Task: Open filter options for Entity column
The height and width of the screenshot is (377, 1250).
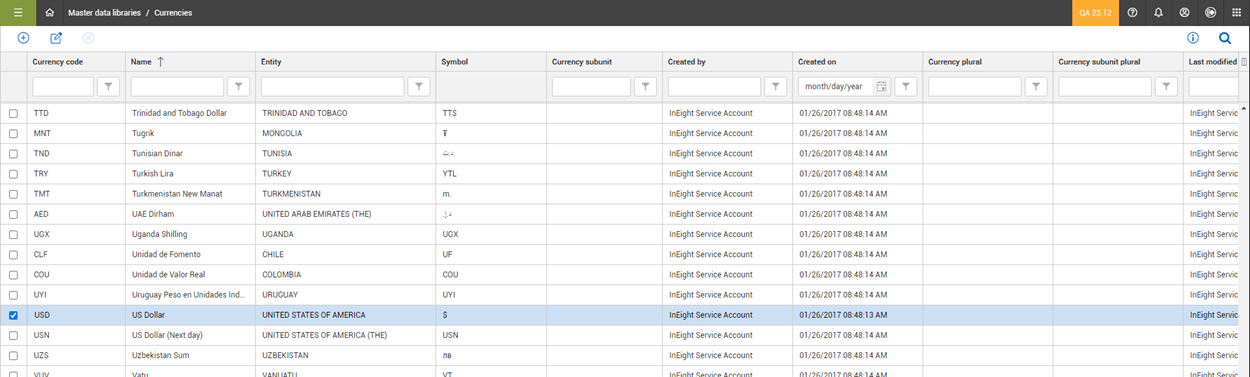Action: point(420,87)
